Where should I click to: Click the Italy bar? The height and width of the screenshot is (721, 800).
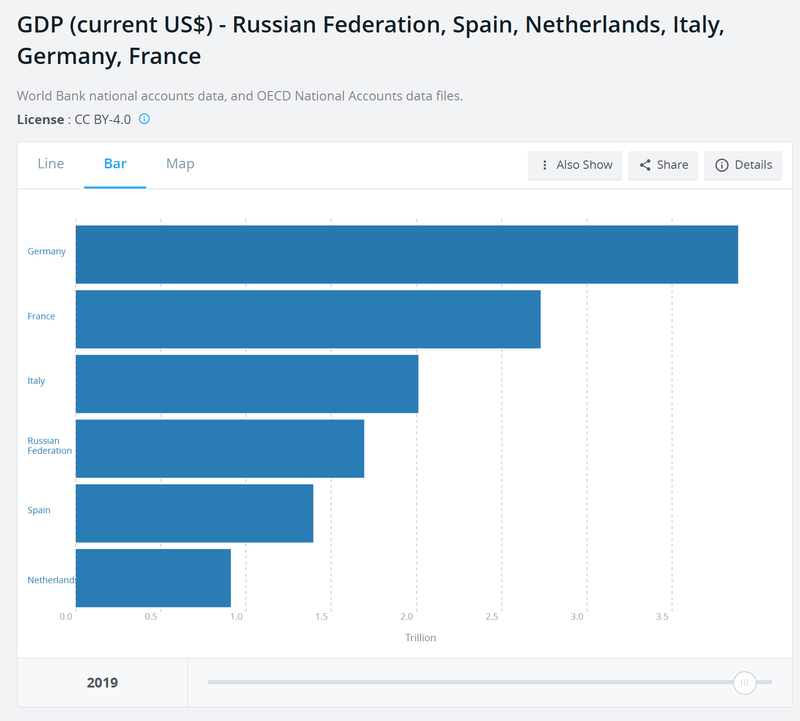(247, 384)
